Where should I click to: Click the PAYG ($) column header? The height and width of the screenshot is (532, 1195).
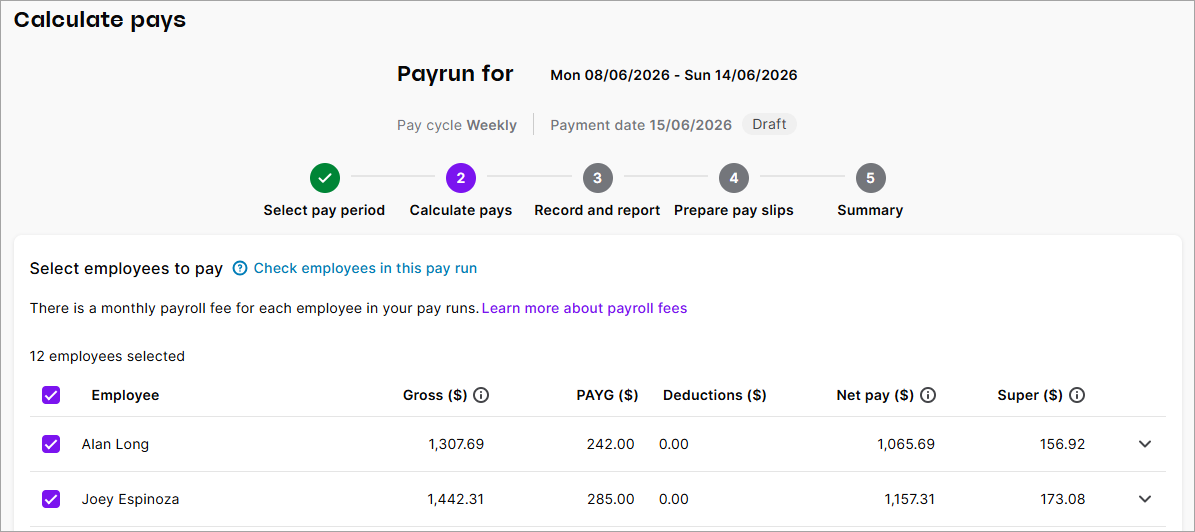pos(607,395)
